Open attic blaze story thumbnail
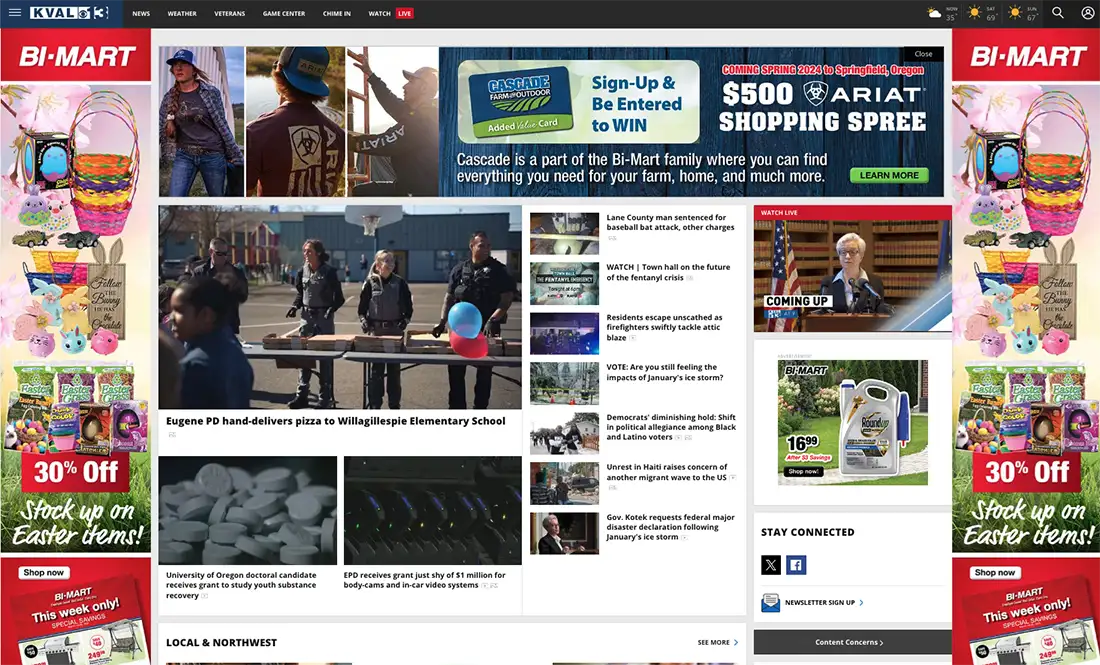Screen dimensions: 1100x665 tap(565, 333)
